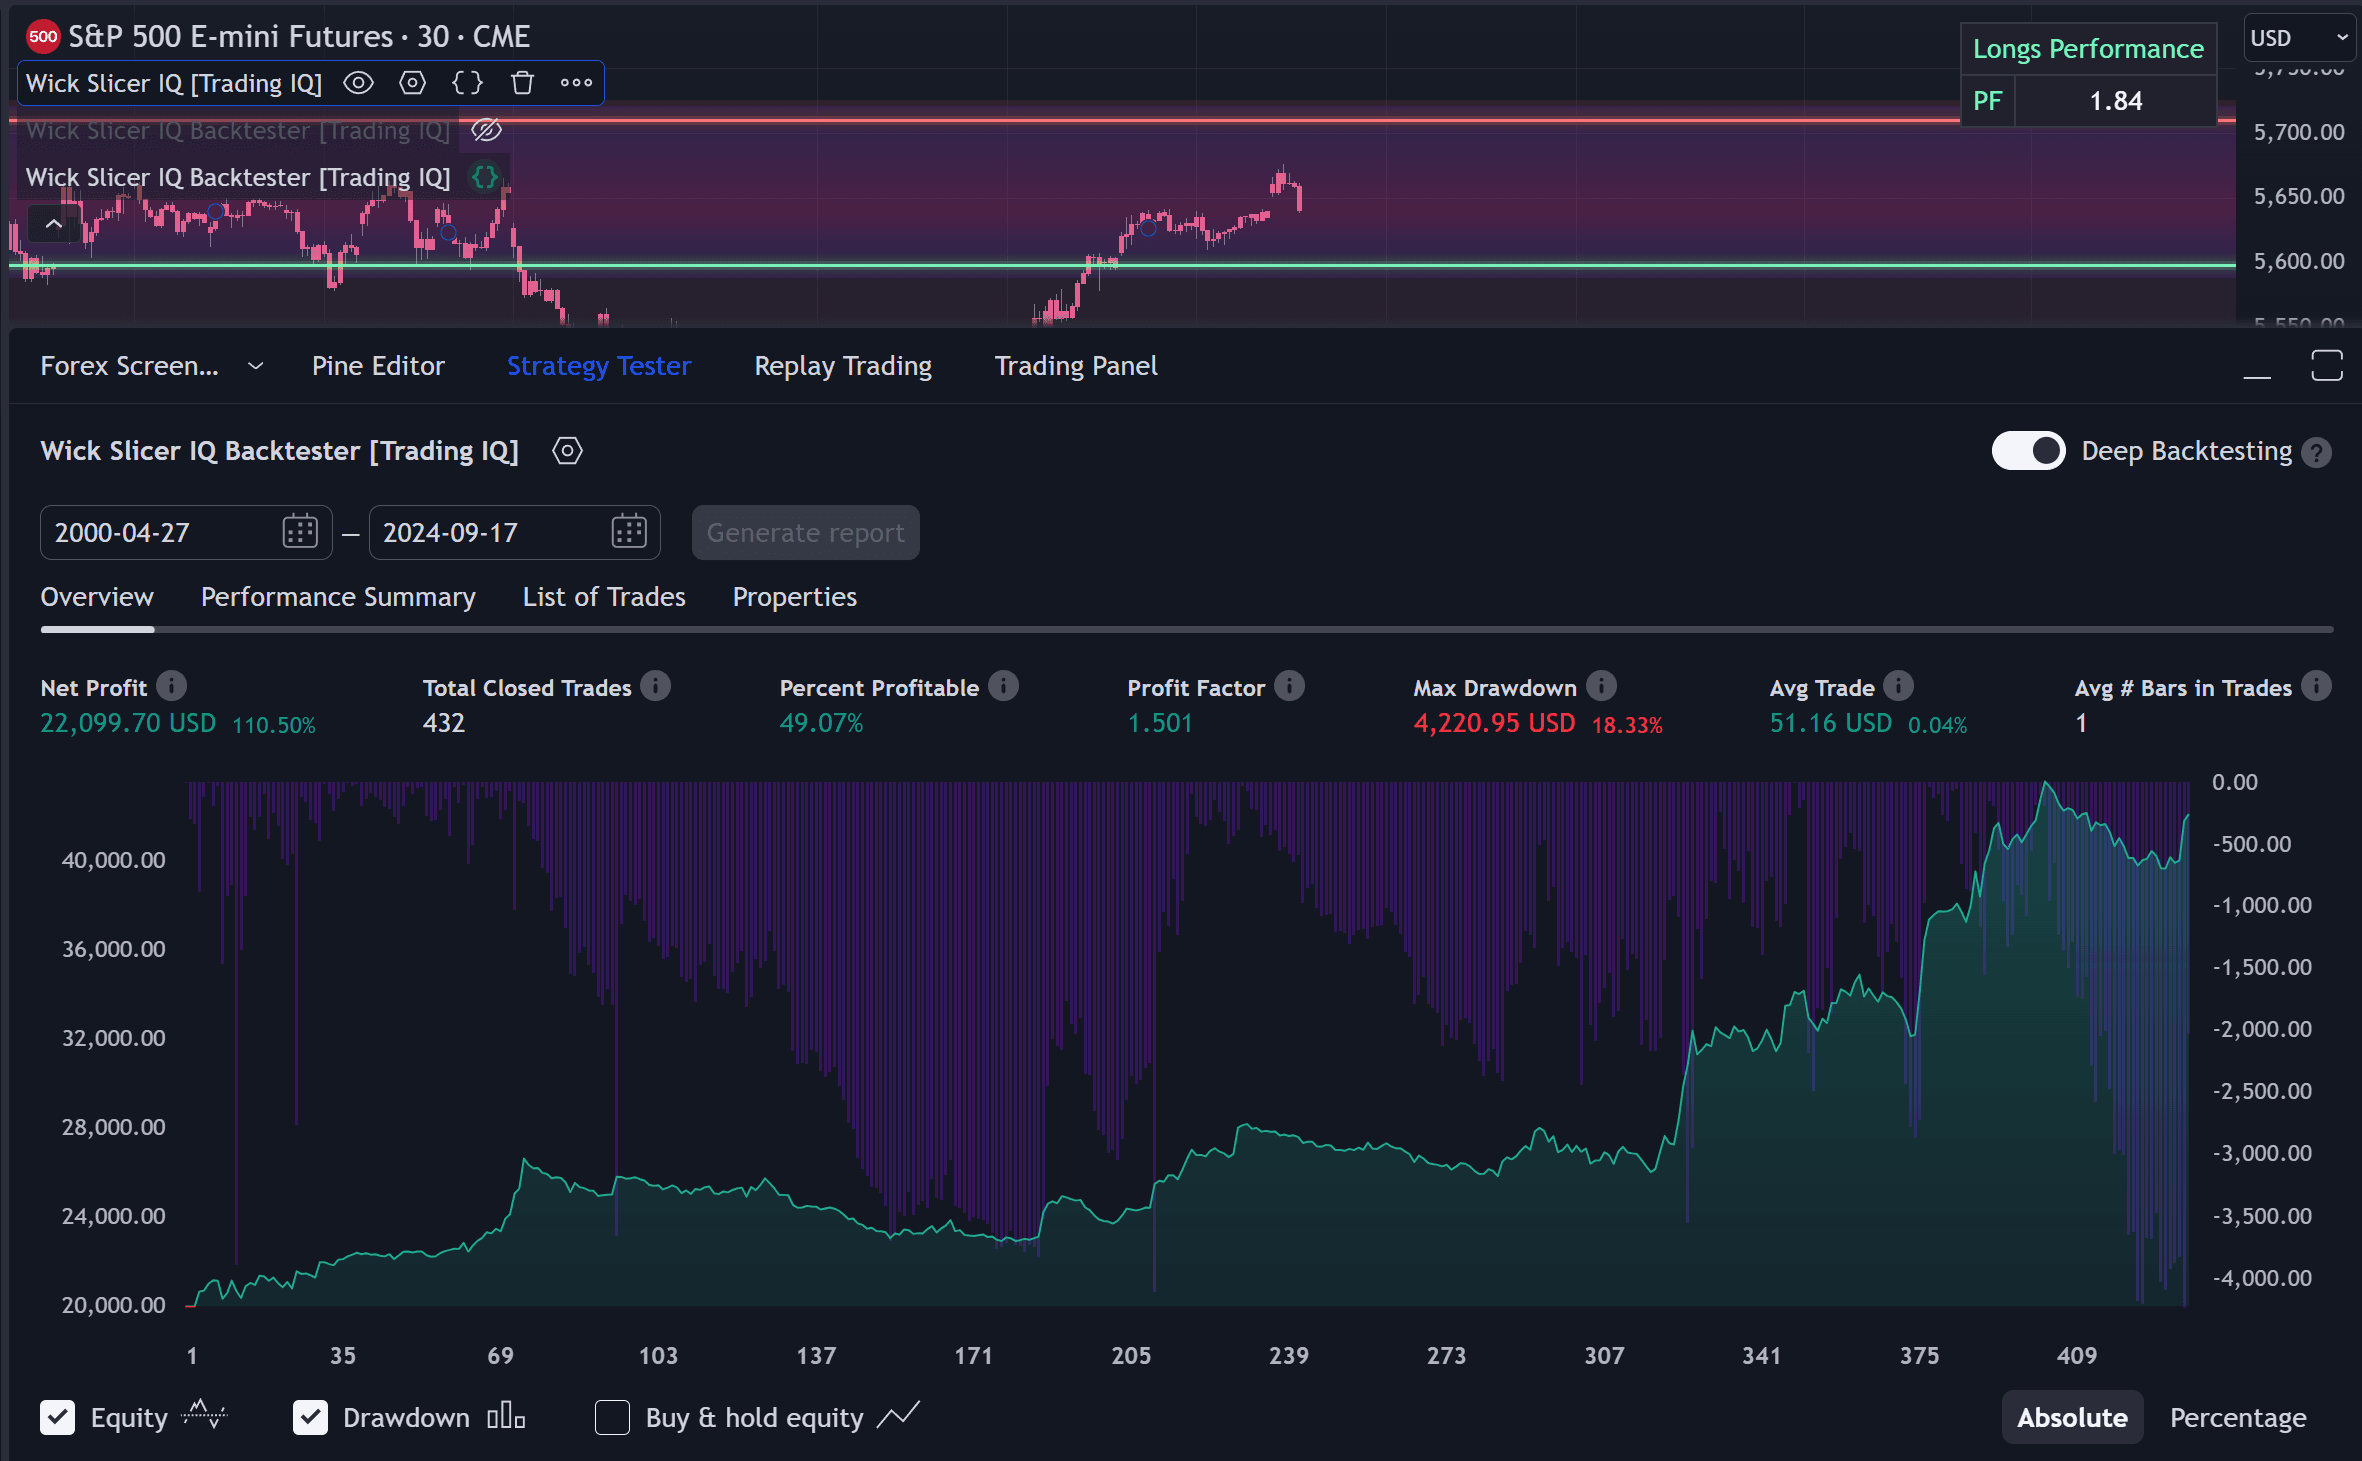This screenshot has width=2362, height=1461.
Task: Click 5,700.00 price scale label
Action: click(2299, 132)
